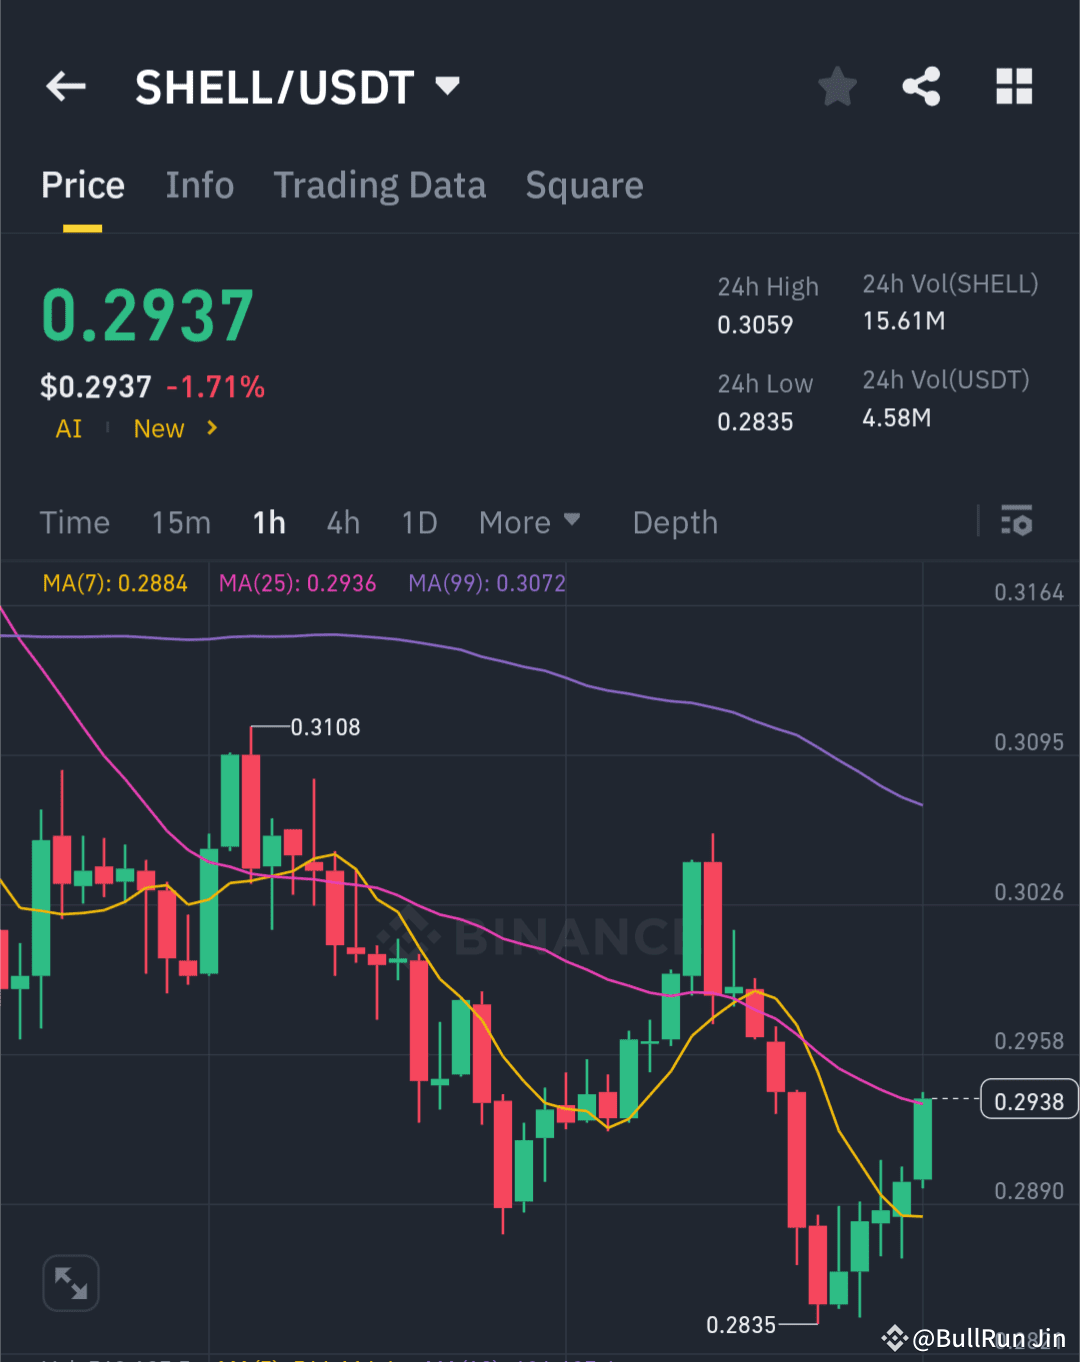Tap the 24h High value 0.3059
Screen dimensions: 1080x1362
[x=755, y=325]
